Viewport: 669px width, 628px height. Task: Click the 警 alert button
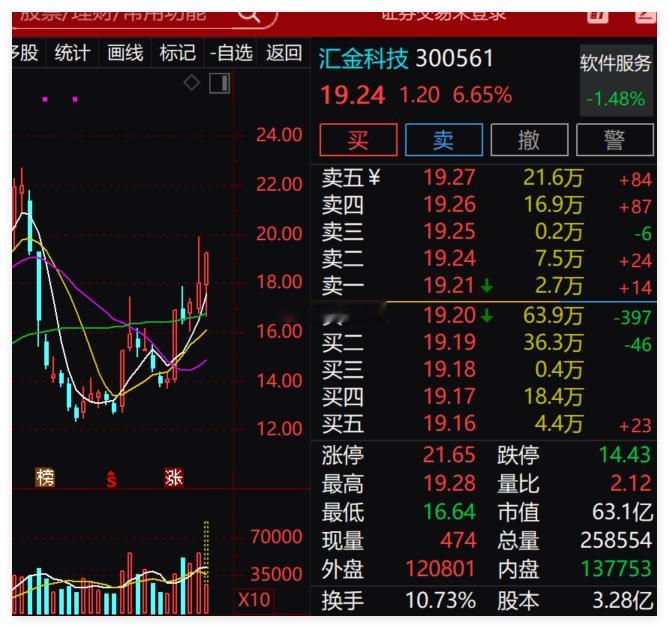pos(614,140)
